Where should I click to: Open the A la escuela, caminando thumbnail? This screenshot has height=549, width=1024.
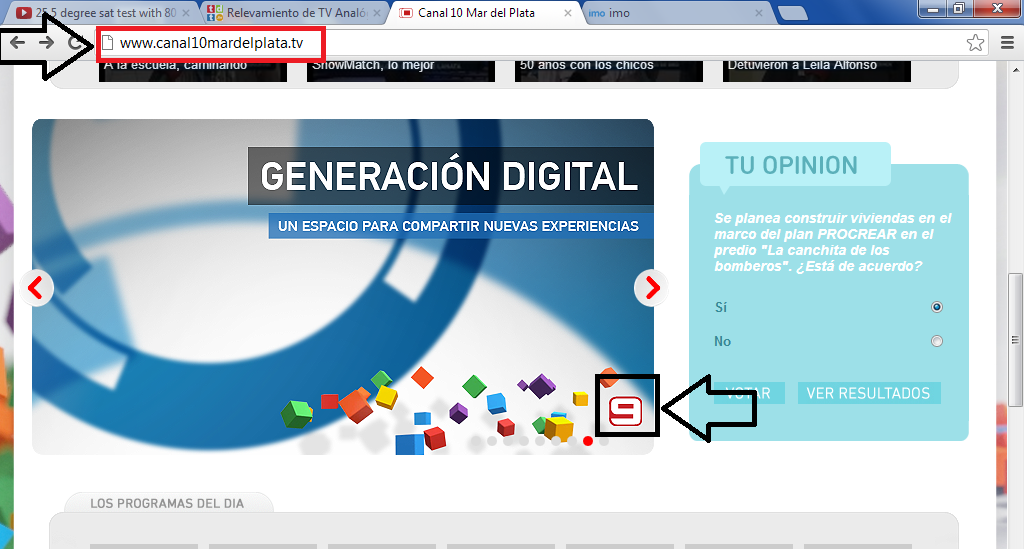(193, 71)
